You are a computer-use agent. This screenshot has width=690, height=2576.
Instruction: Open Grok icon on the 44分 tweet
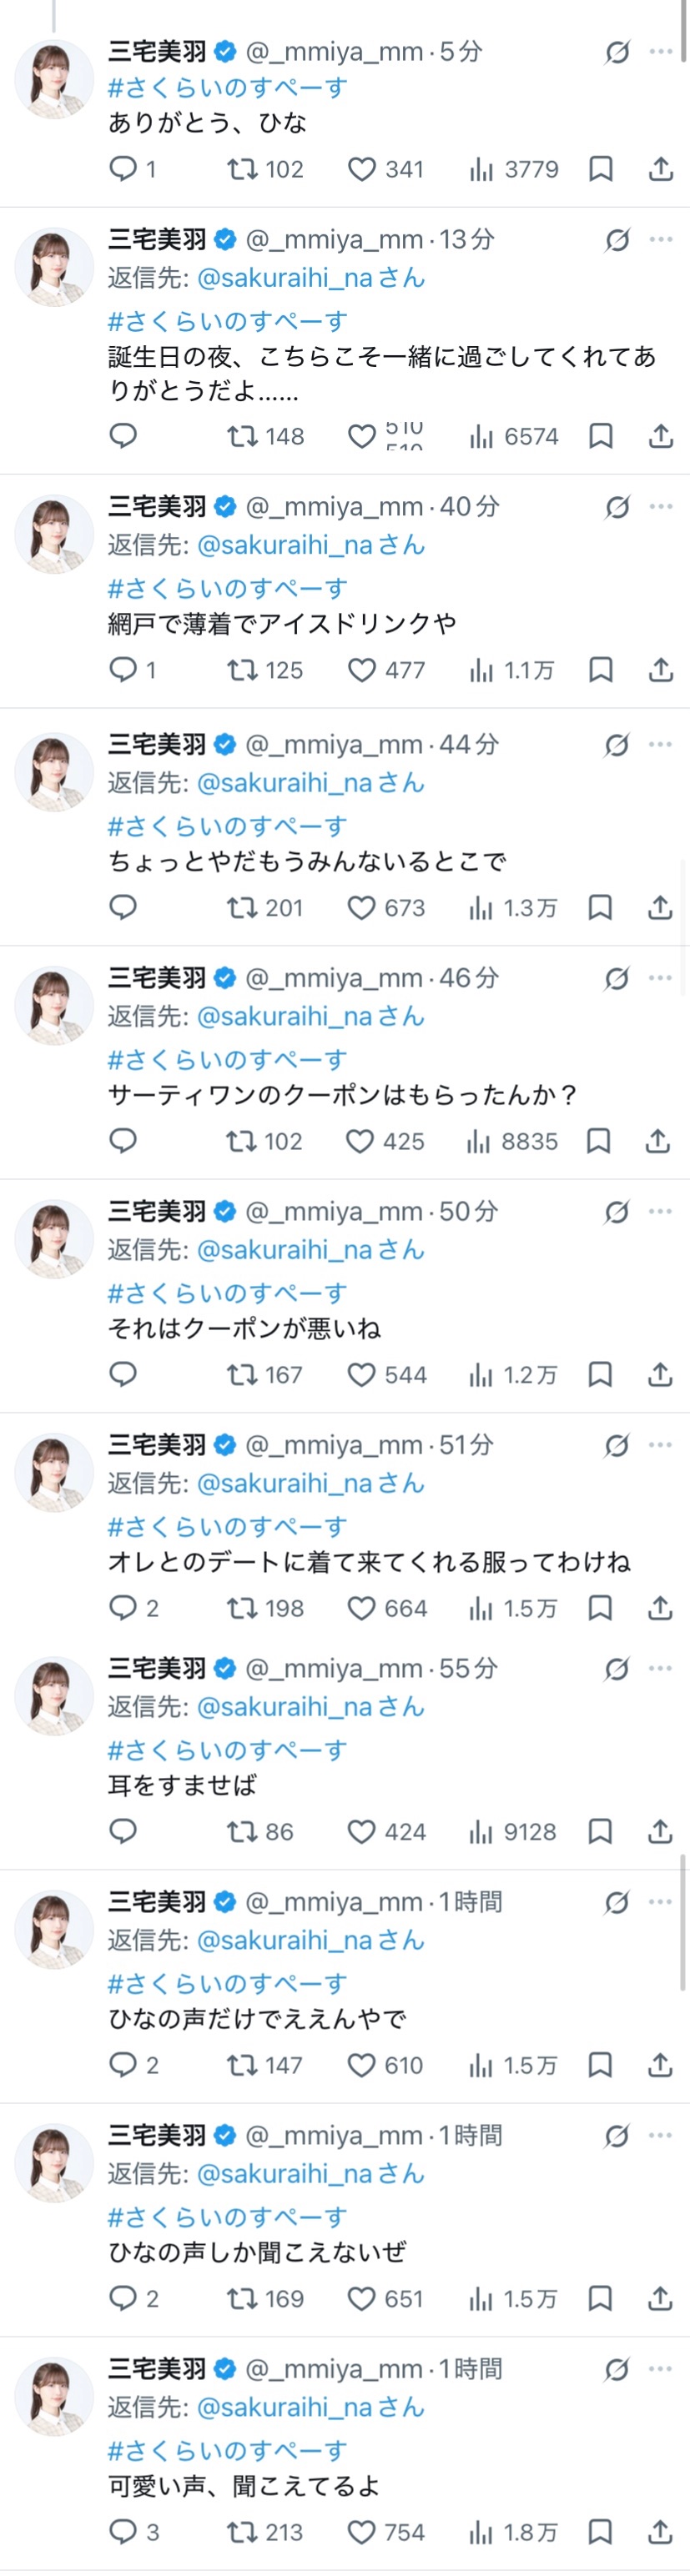pyautogui.click(x=617, y=745)
